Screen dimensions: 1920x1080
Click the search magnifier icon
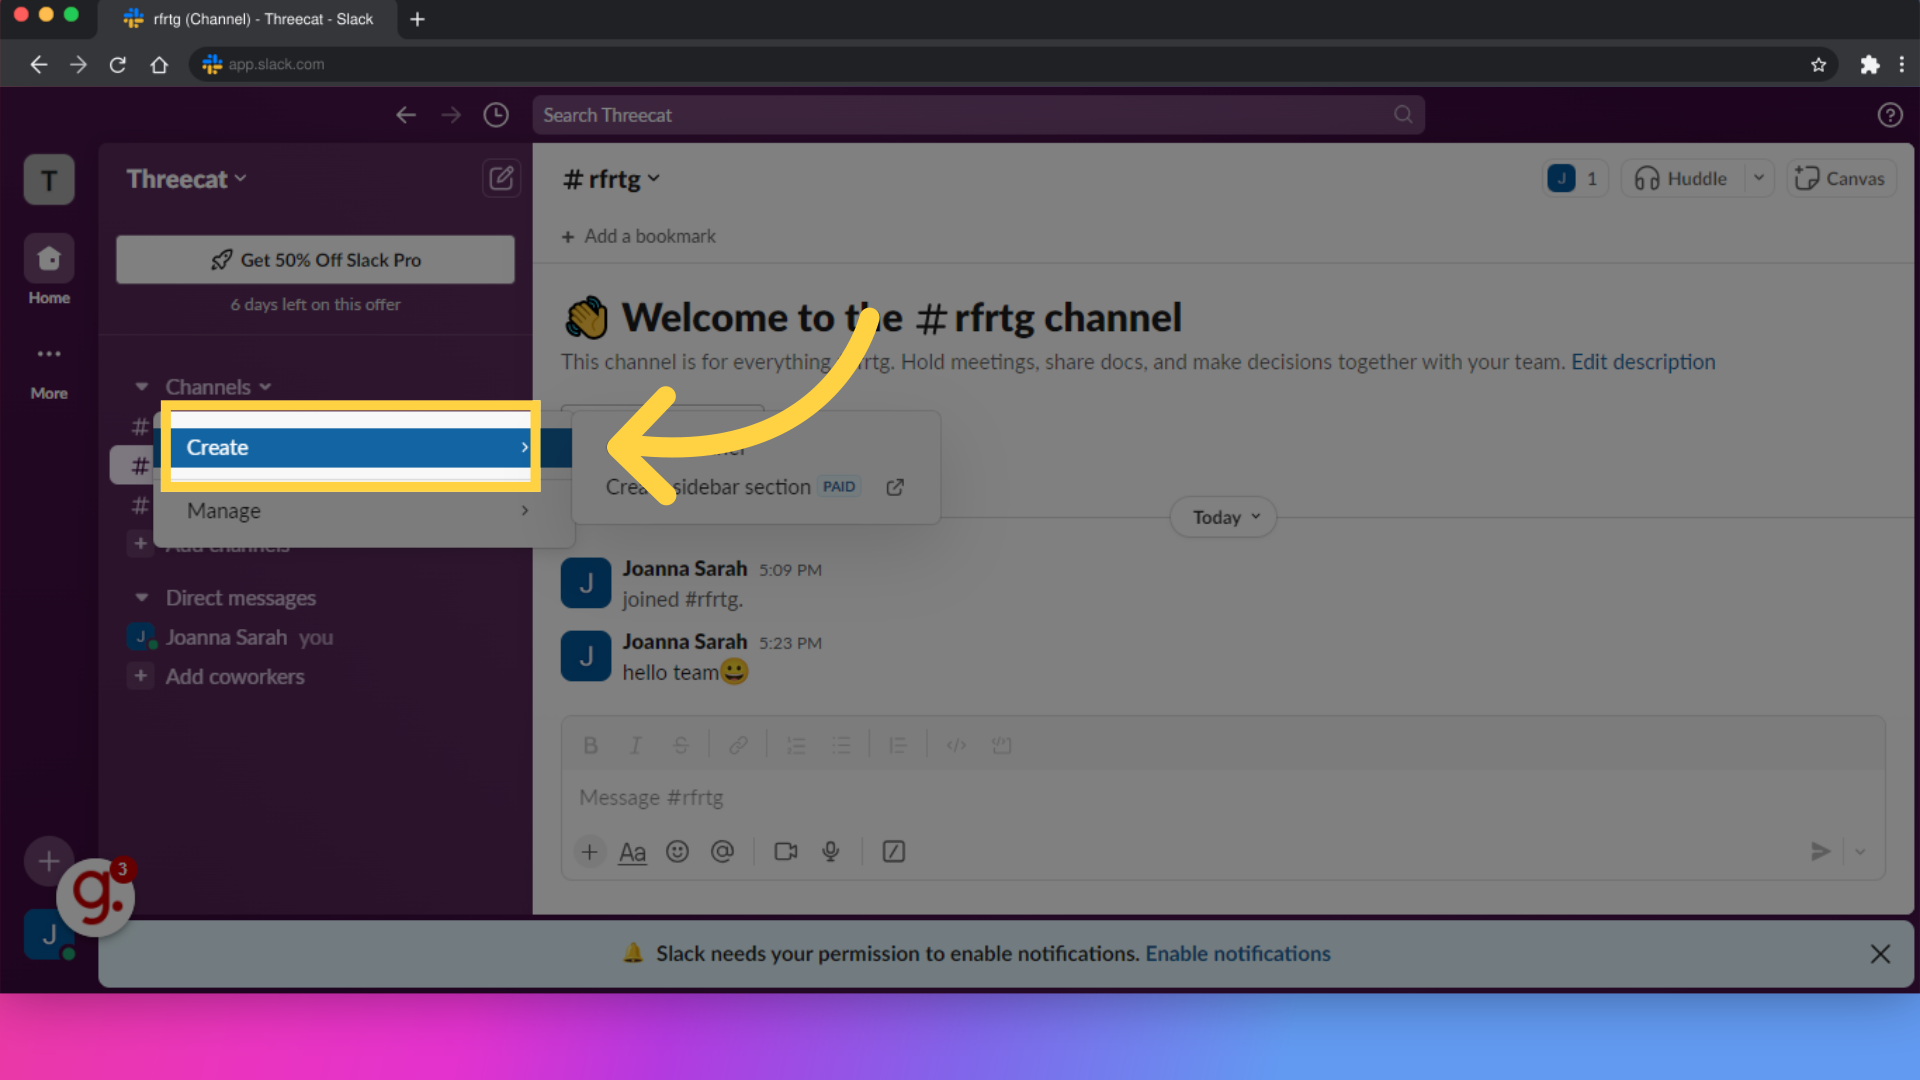(x=1403, y=115)
